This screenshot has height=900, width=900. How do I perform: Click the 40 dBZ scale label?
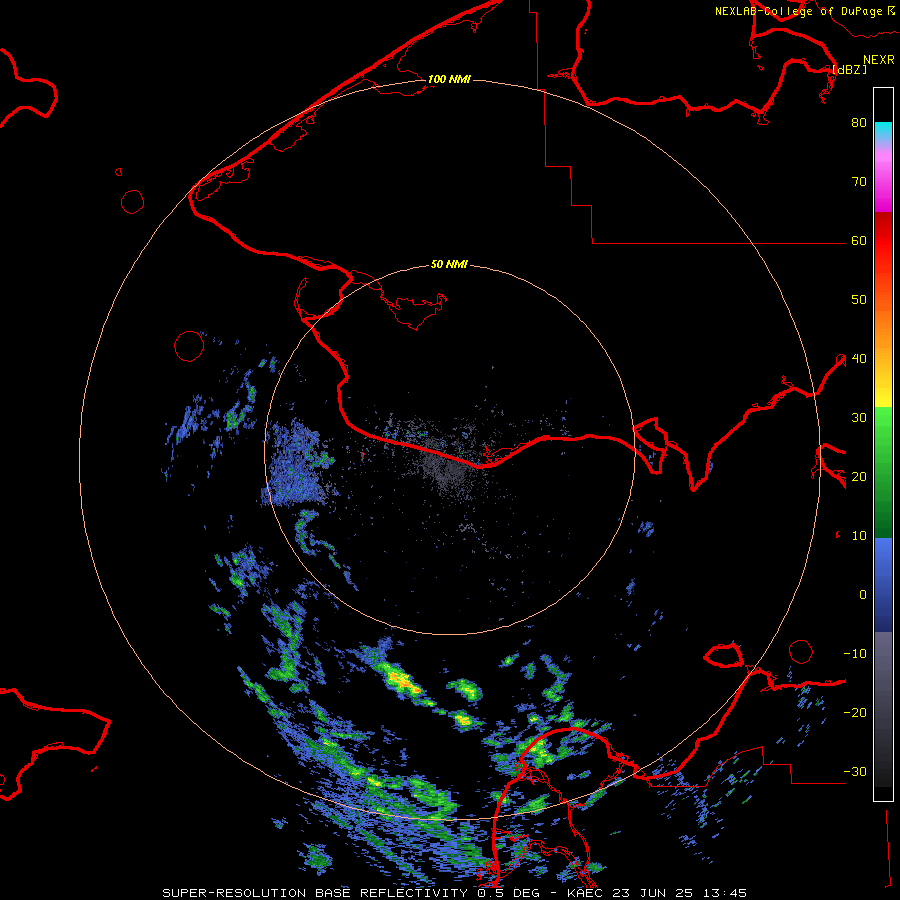click(x=859, y=359)
